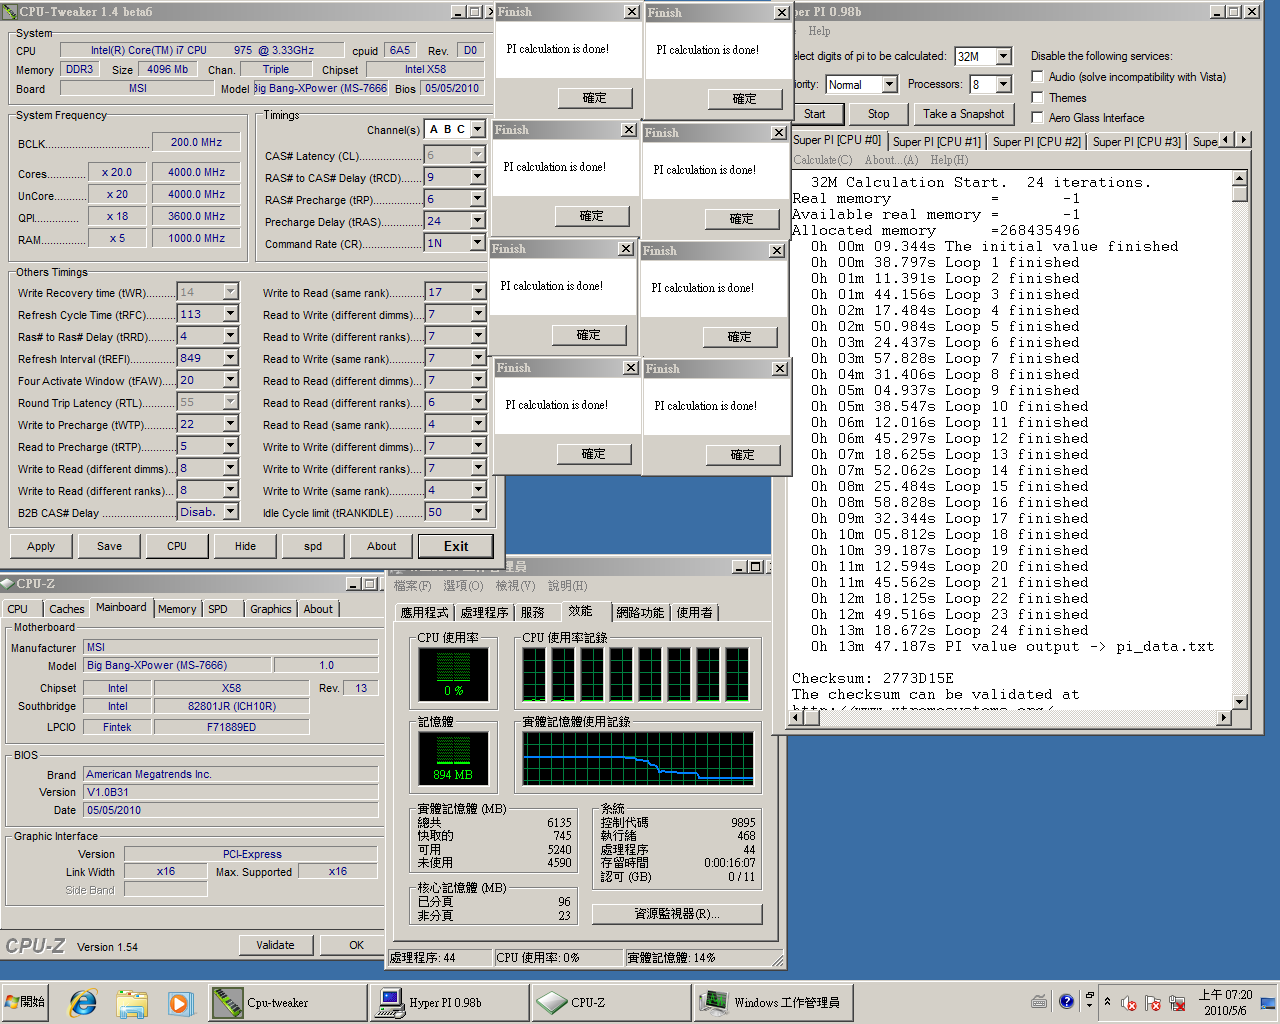Screen dimensions: 1280x1024
Task: Open the priority Normal dropdown
Action: tap(890, 84)
